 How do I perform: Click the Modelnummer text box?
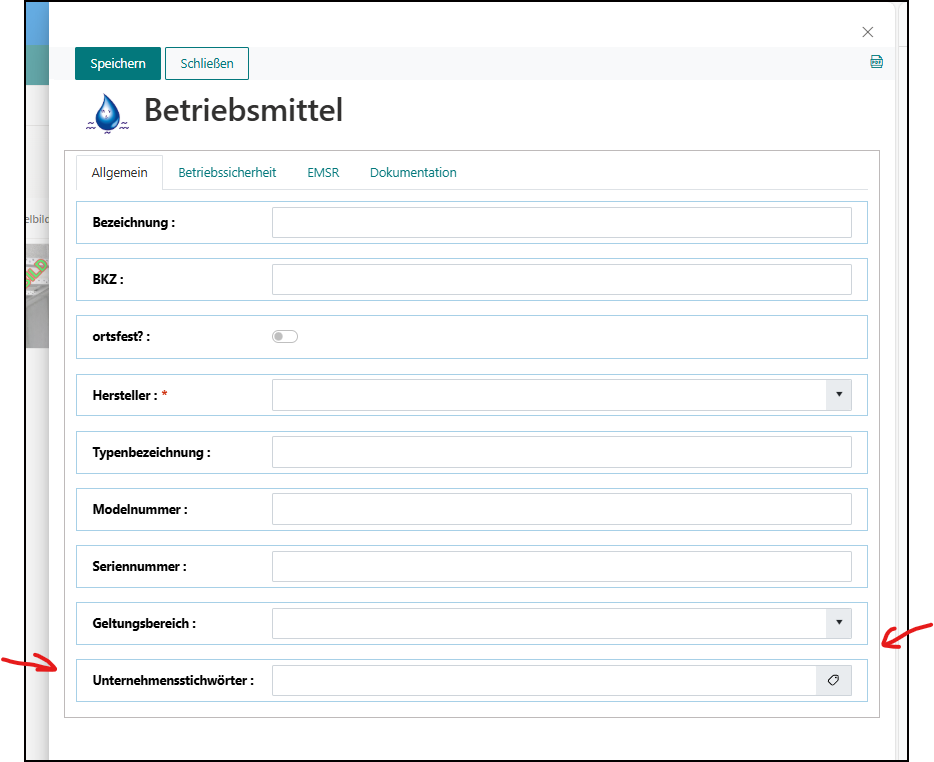(561, 509)
